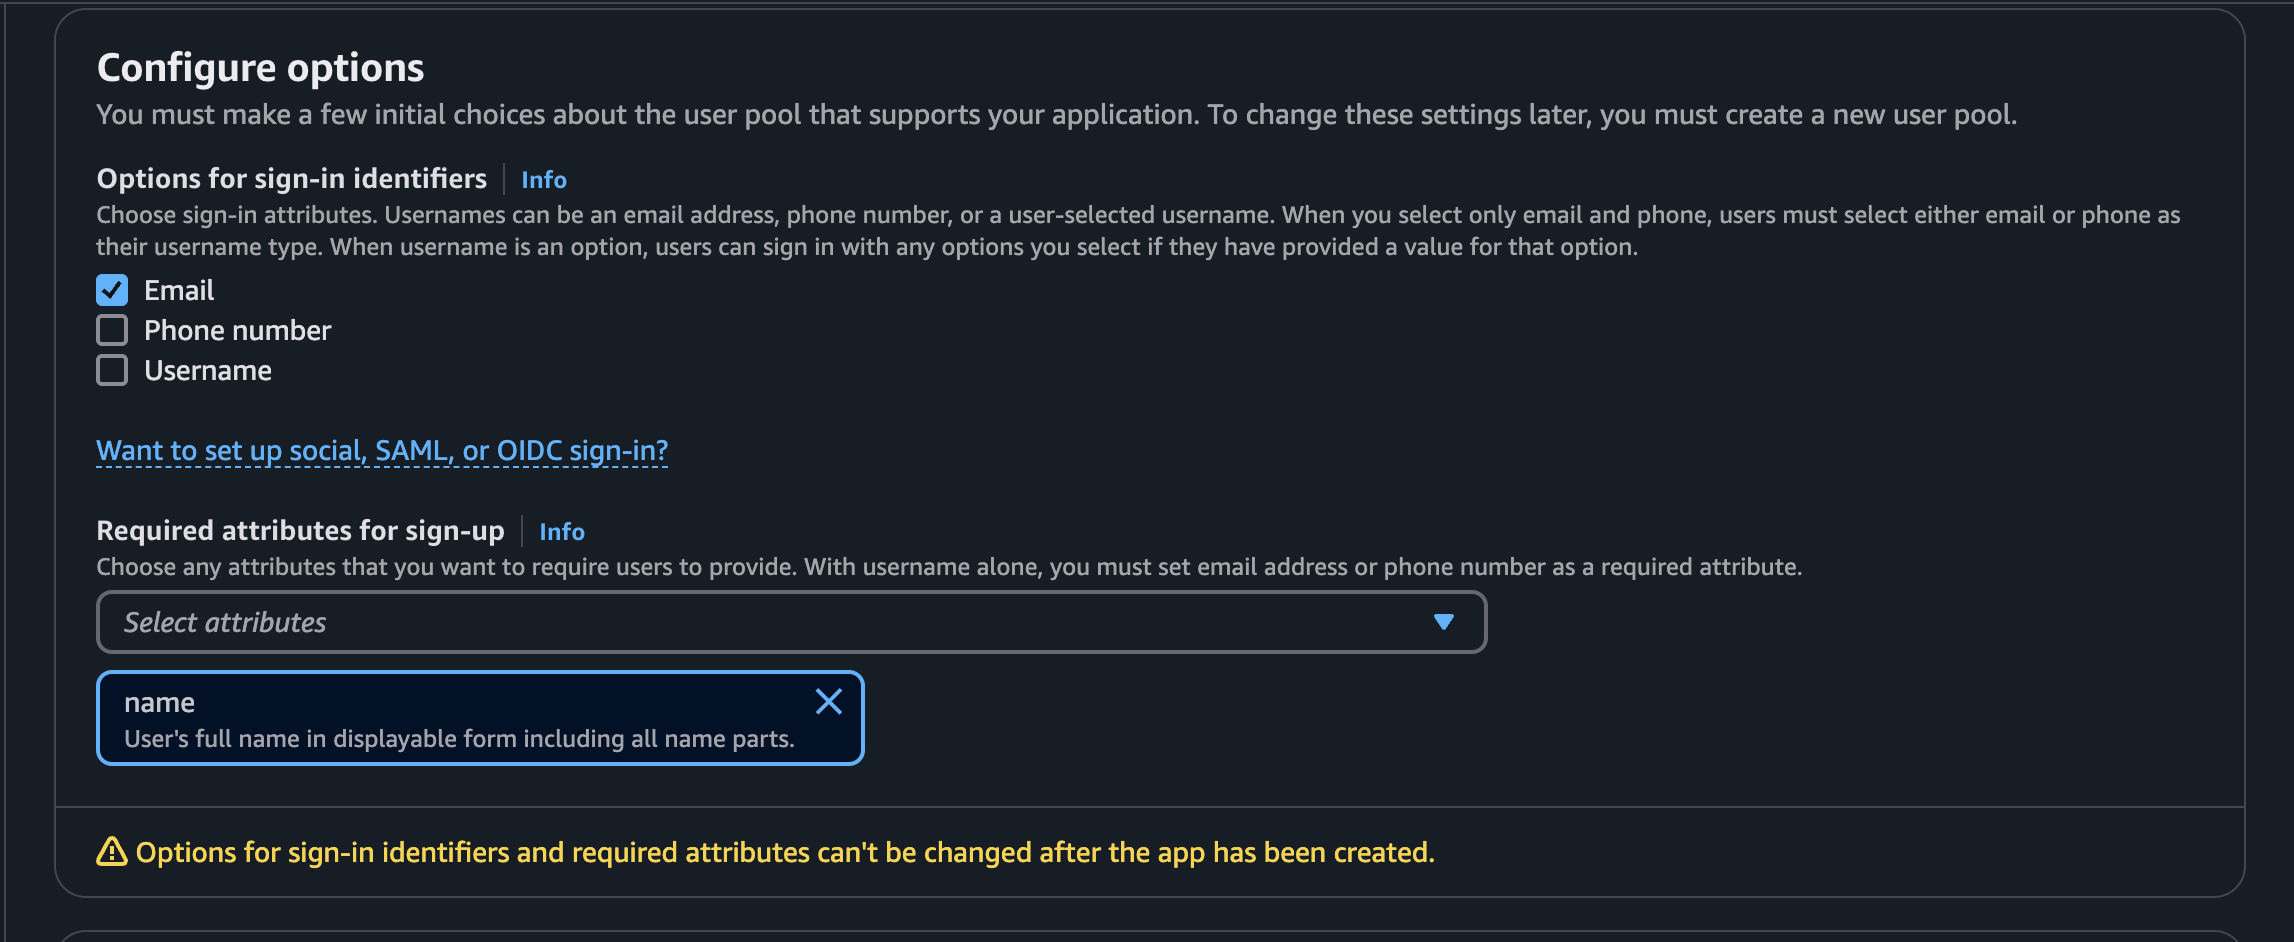Open Info for required sign-up attributes
The width and height of the screenshot is (2294, 942).
click(562, 532)
